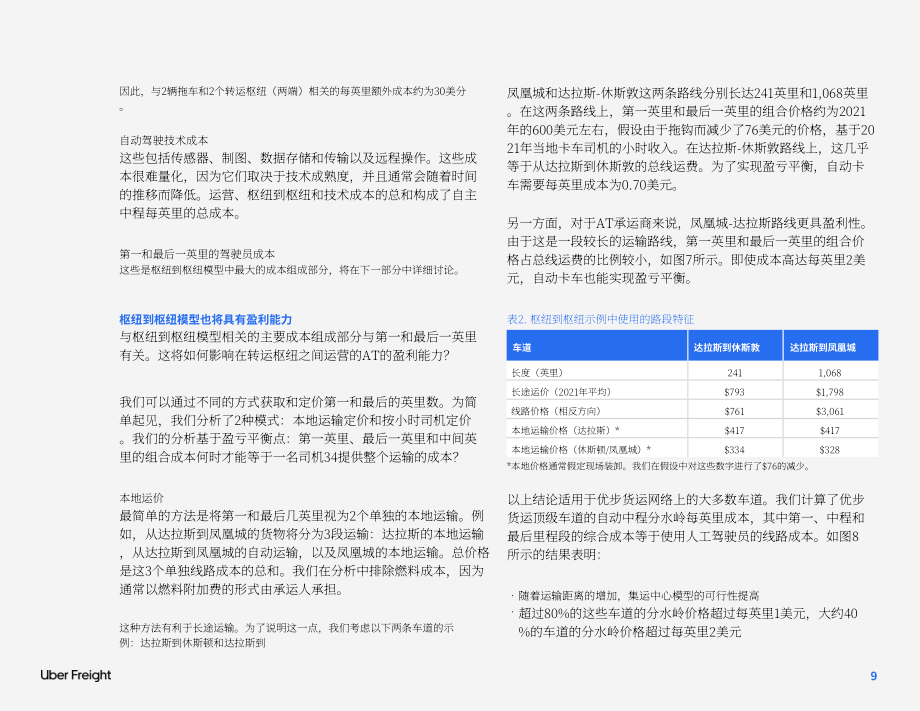Select the 长途运价（2021年平均） row label
Viewport: 920px width, 711px height.
point(561,392)
